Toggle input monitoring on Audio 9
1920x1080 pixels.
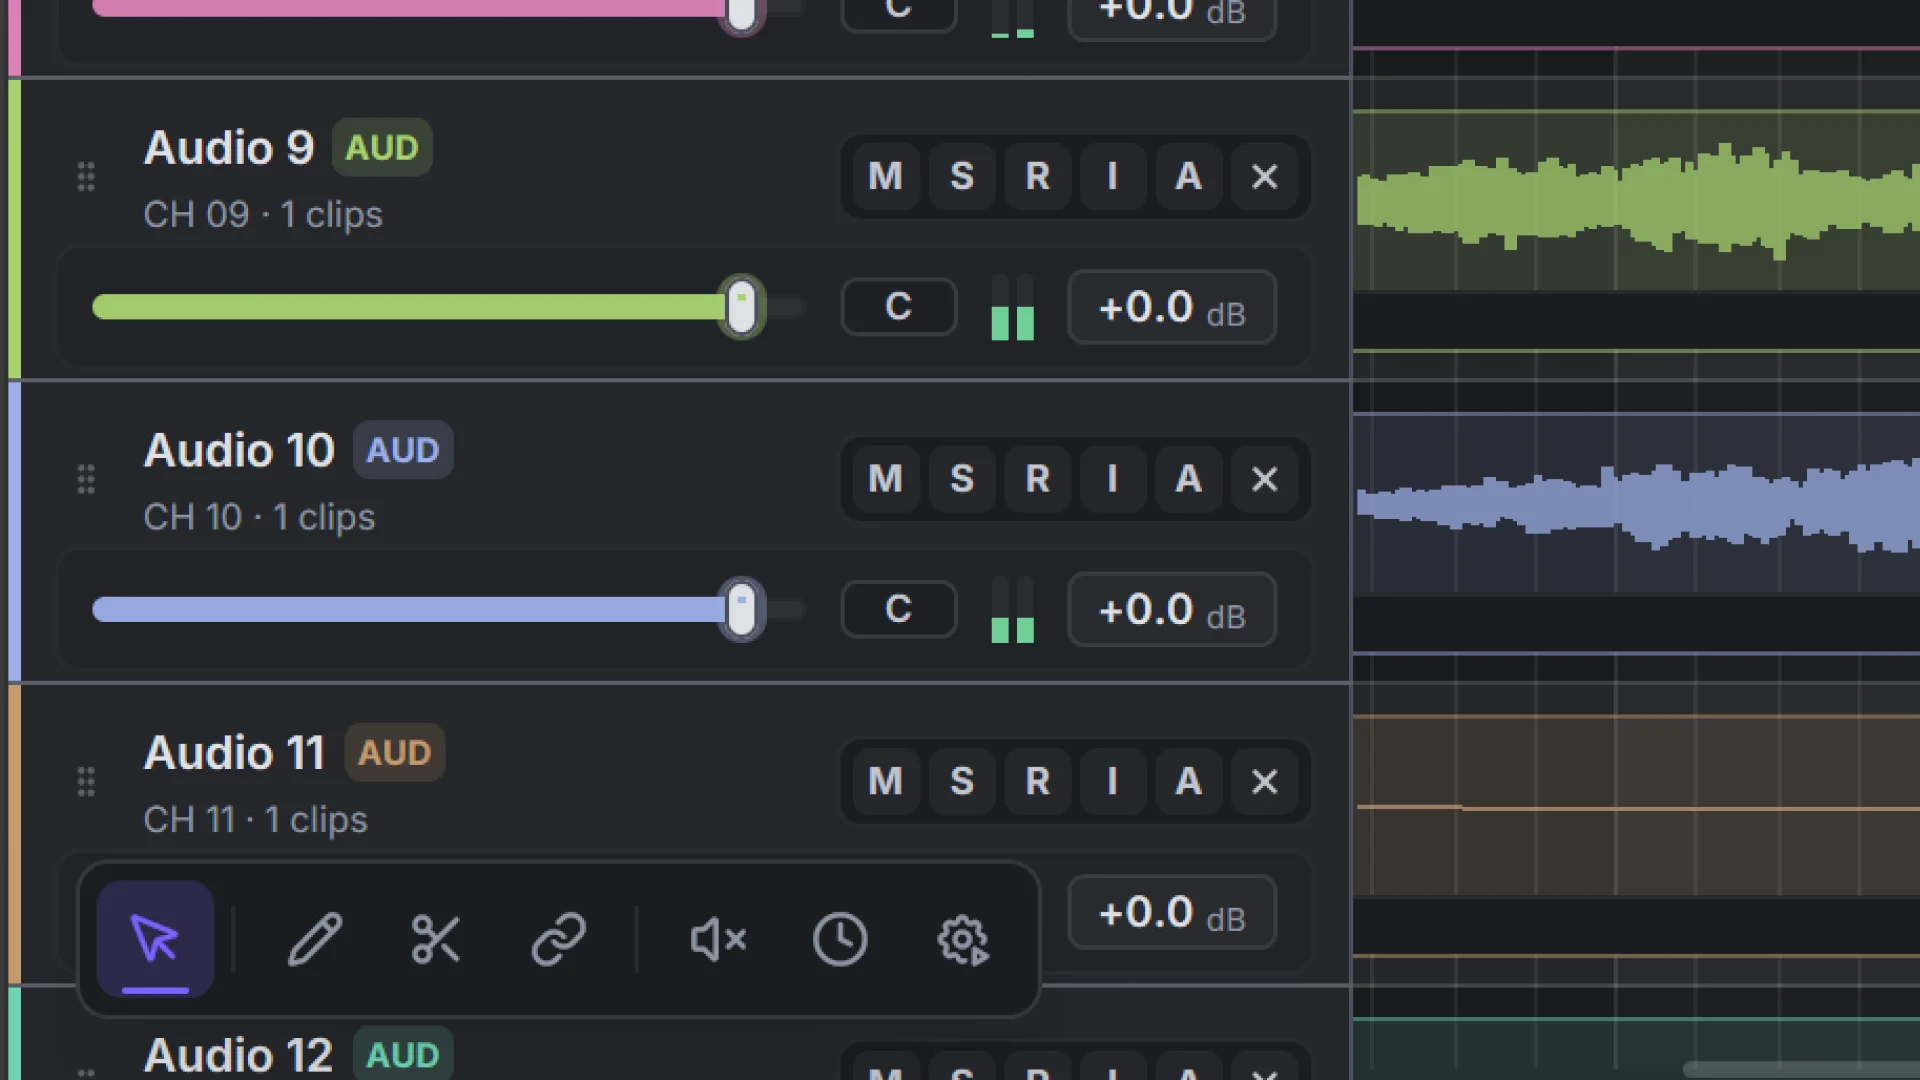coord(1113,176)
